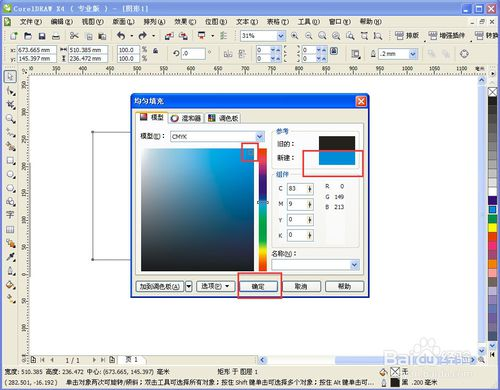Select the Outline tool in toolbox
The image size is (500, 390).
[x=10, y=271]
